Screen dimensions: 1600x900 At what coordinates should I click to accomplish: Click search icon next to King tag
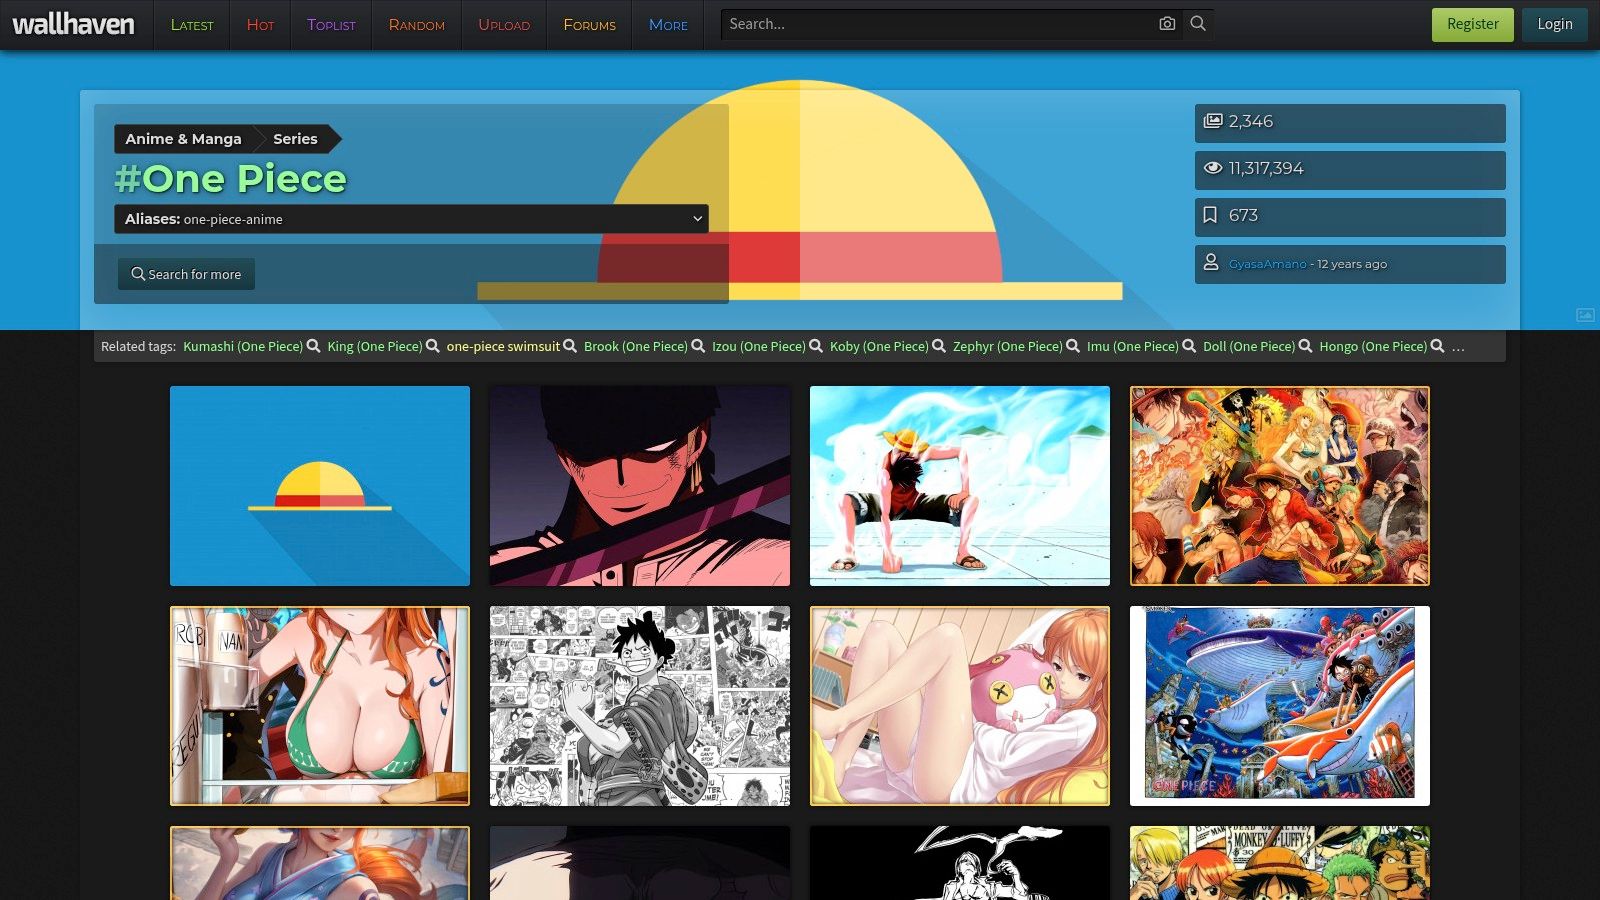(x=433, y=346)
